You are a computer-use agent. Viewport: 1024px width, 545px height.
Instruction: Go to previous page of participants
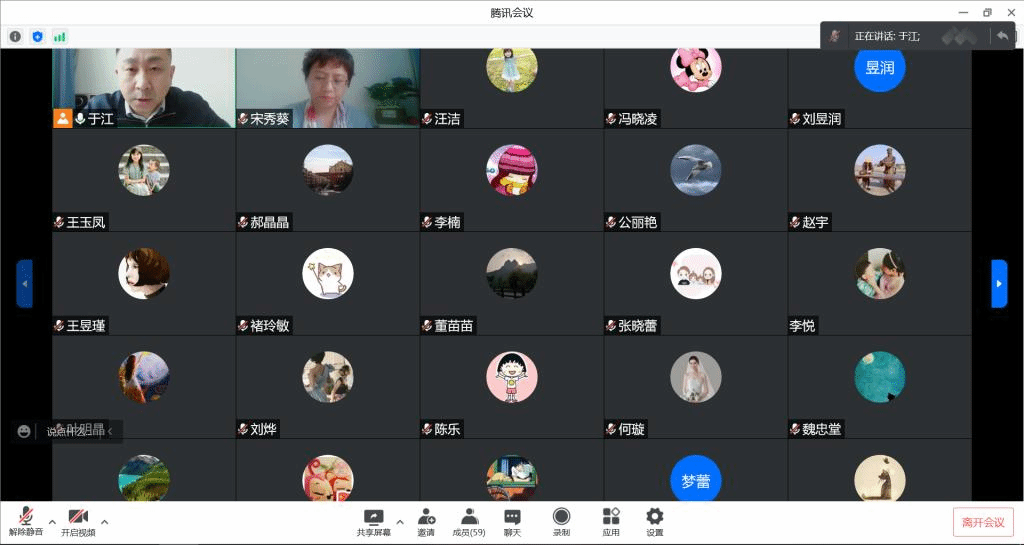coord(25,284)
